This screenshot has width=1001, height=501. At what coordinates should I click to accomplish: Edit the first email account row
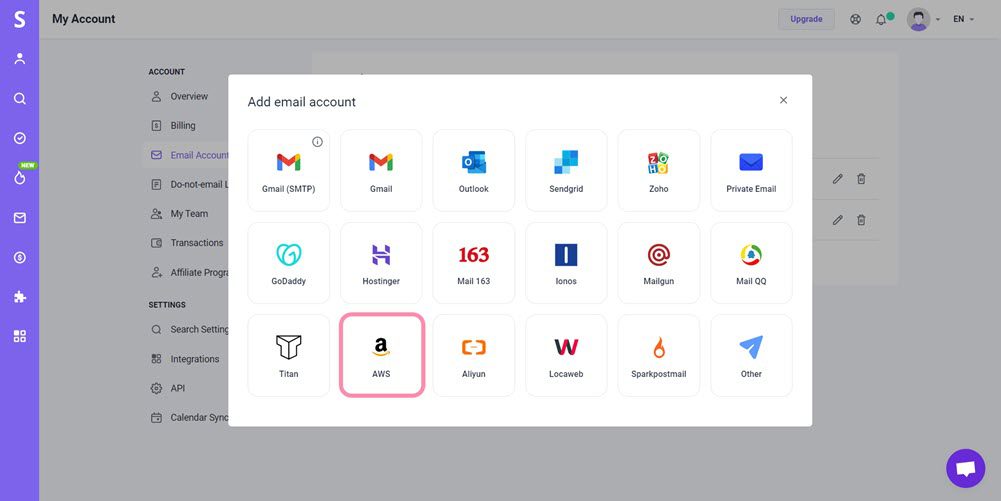point(838,179)
